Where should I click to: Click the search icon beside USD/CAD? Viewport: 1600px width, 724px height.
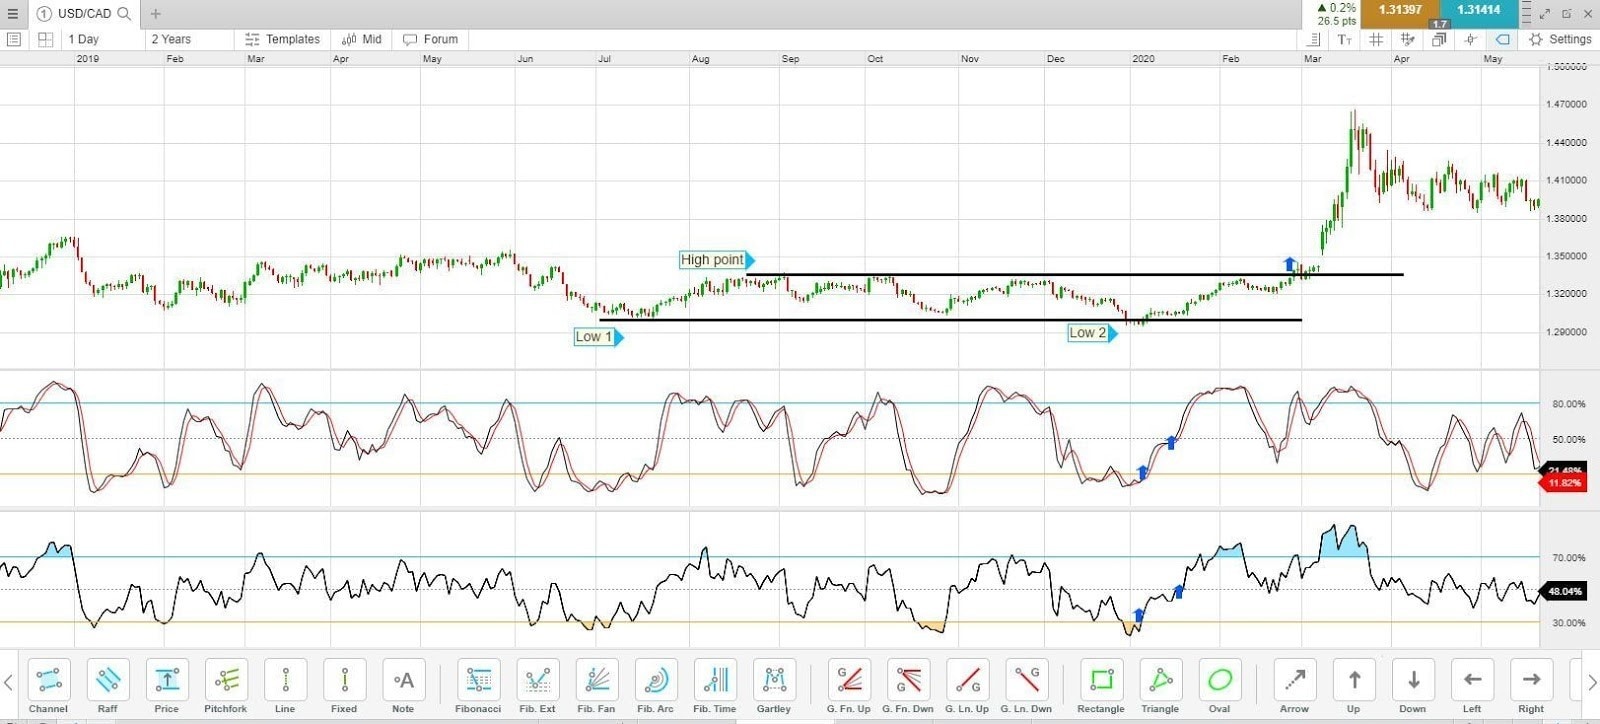124,13
